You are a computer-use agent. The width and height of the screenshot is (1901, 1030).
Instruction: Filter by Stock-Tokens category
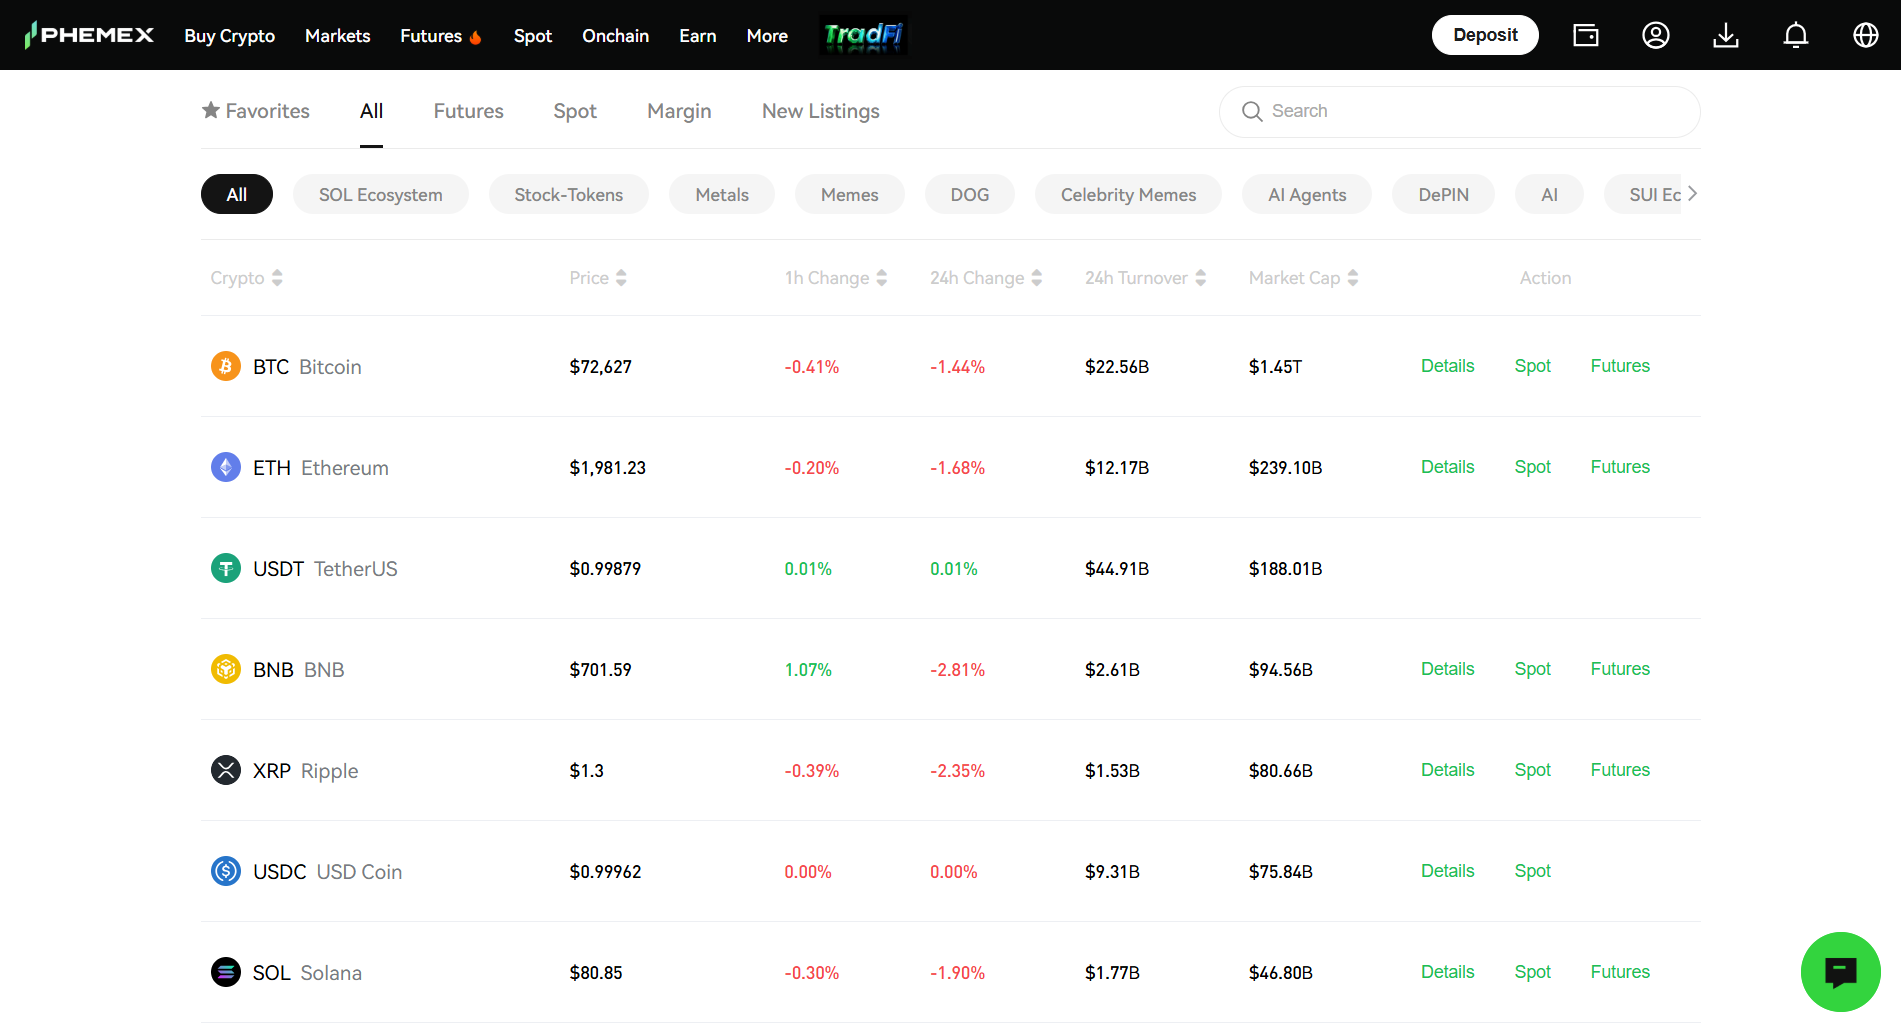tap(569, 194)
